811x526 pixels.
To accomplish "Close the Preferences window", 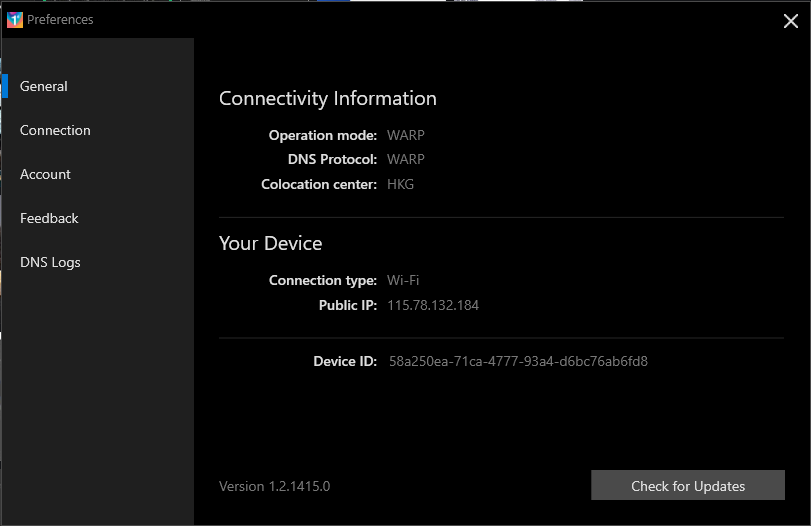I will click(789, 21).
